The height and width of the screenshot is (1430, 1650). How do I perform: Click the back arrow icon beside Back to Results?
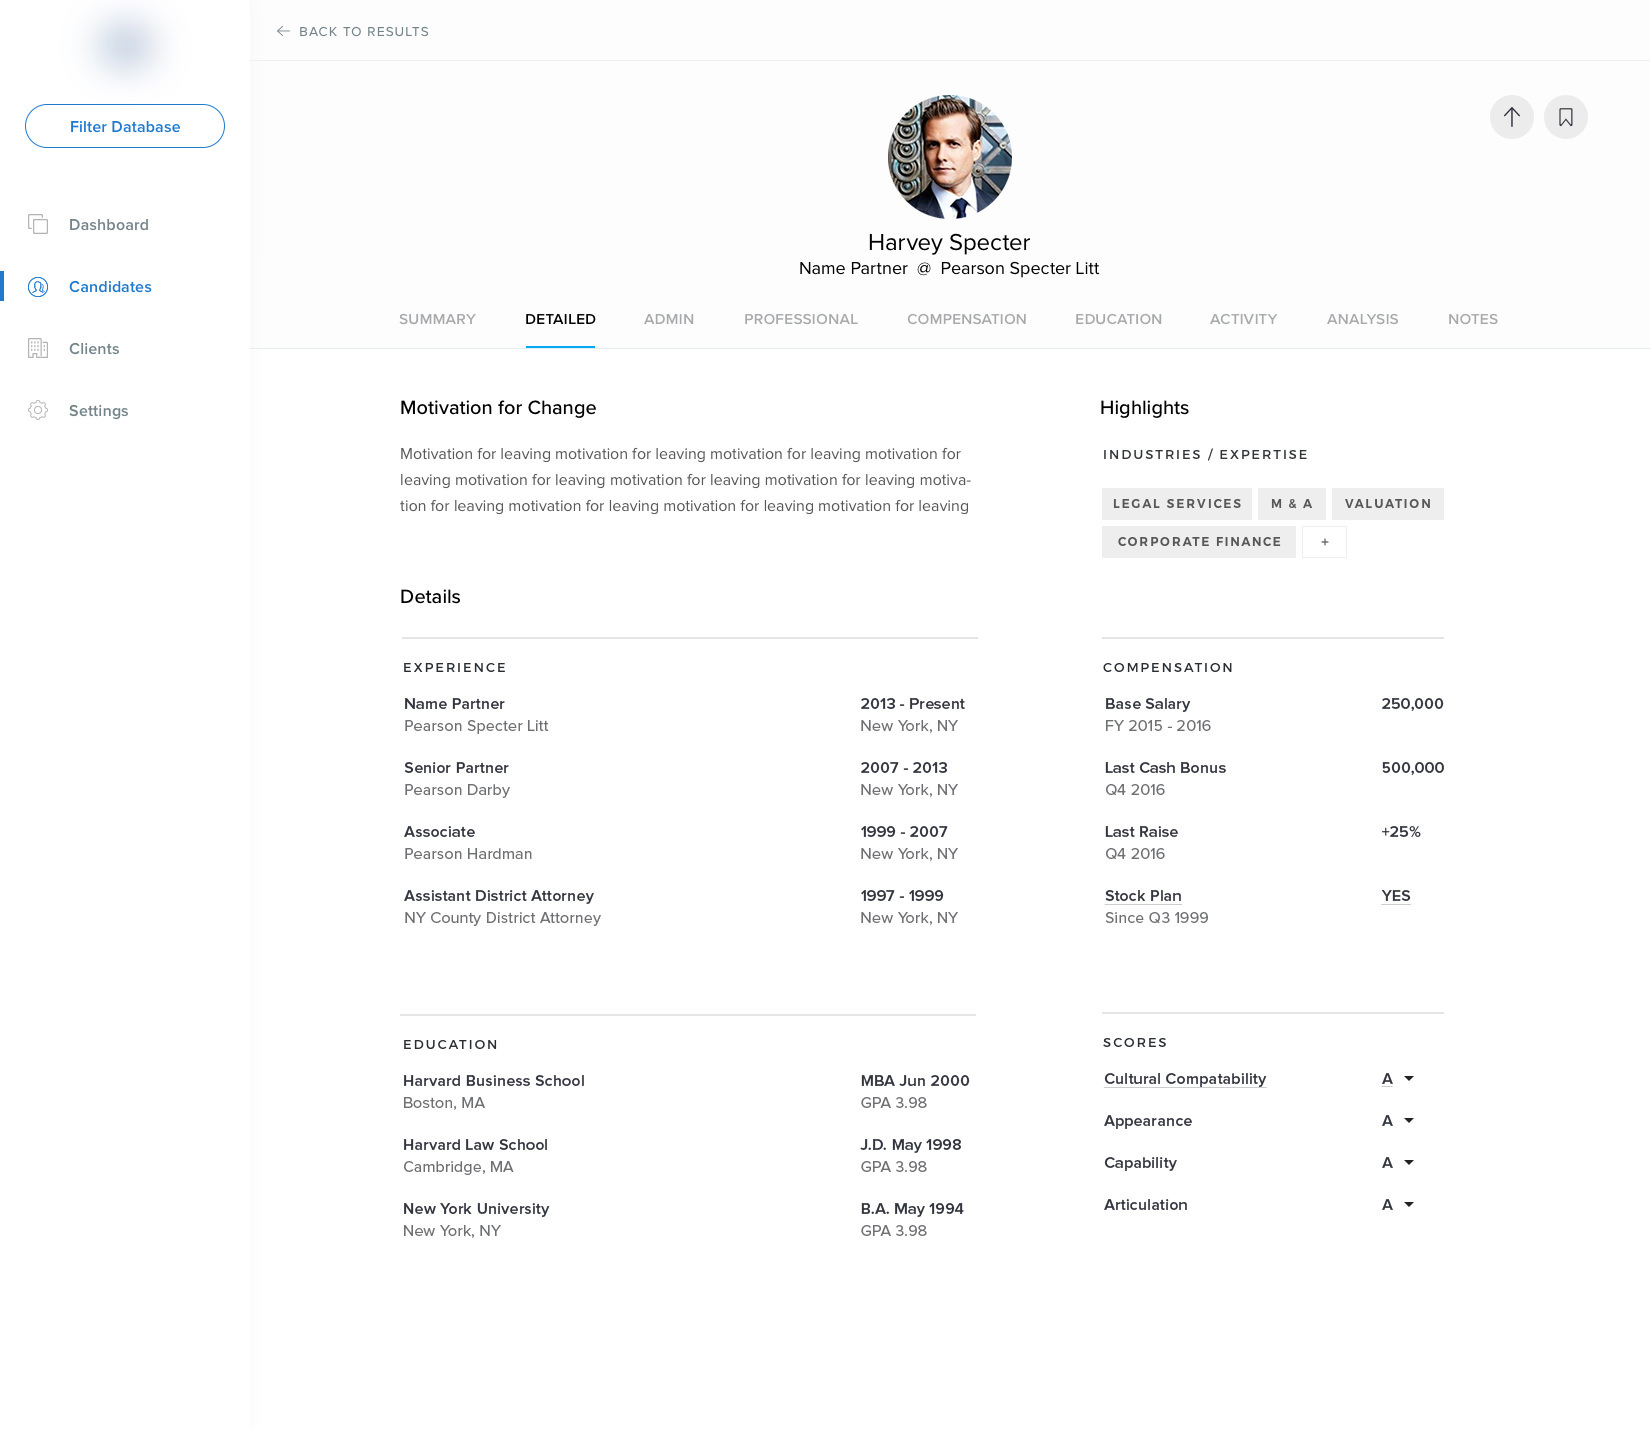(x=283, y=31)
